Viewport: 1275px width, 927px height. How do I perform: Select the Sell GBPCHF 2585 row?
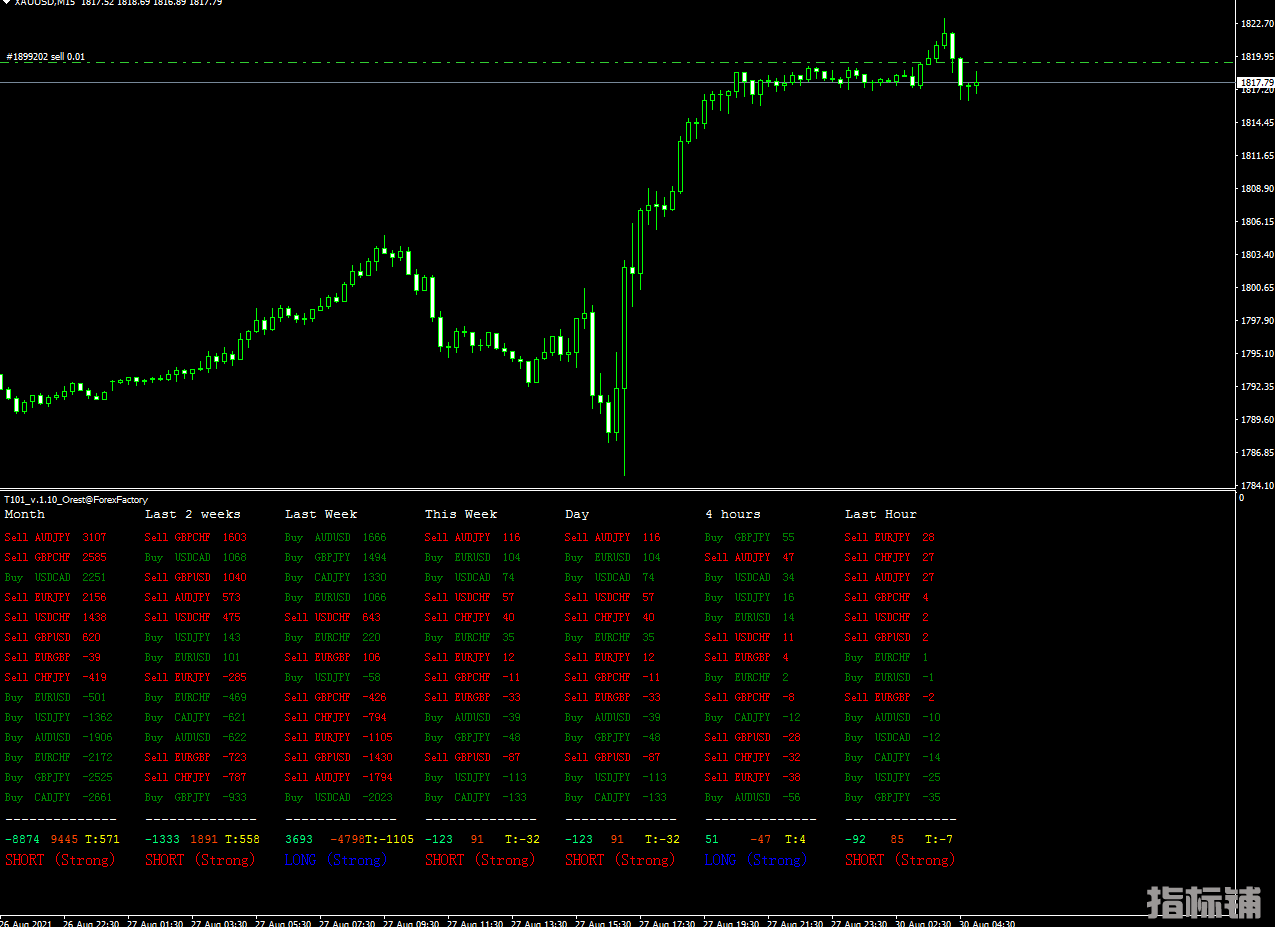coord(56,557)
